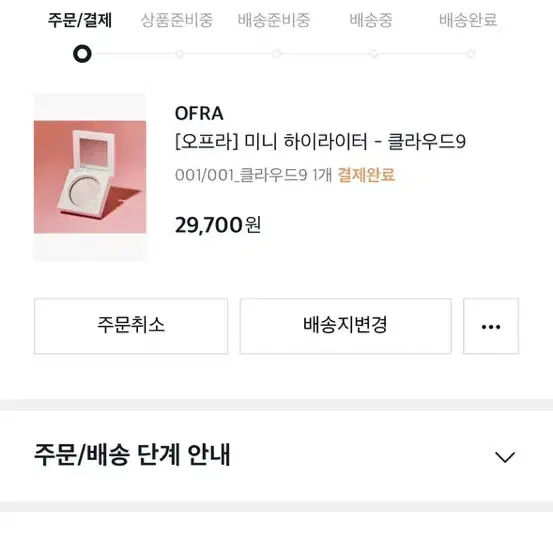Click the 29,700원 price text
The height and width of the screenshot is (553, 553).
[218, 225]
